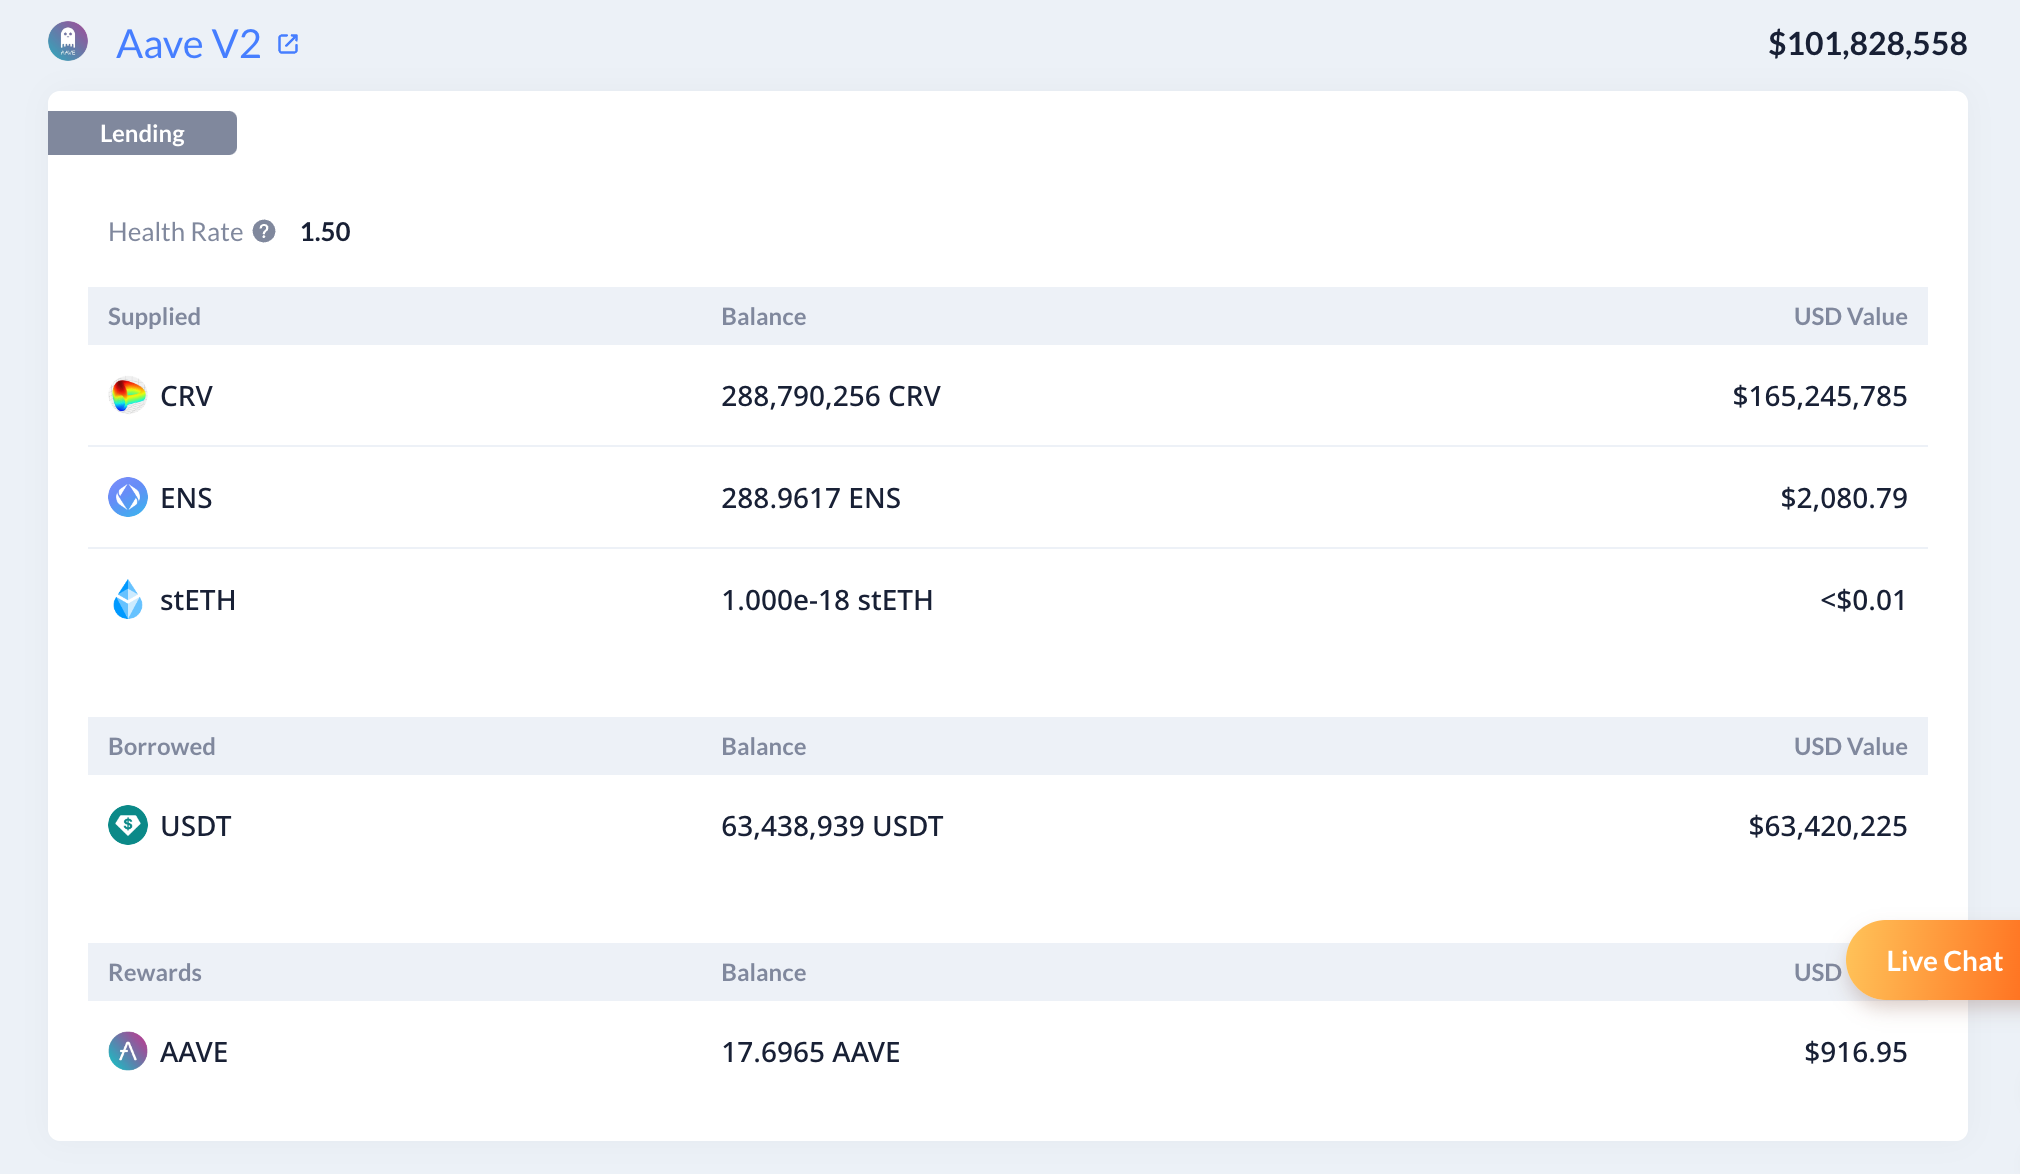Click the CRV token icon
This screenshot has height=1174, width=2020.
[128, 396]
